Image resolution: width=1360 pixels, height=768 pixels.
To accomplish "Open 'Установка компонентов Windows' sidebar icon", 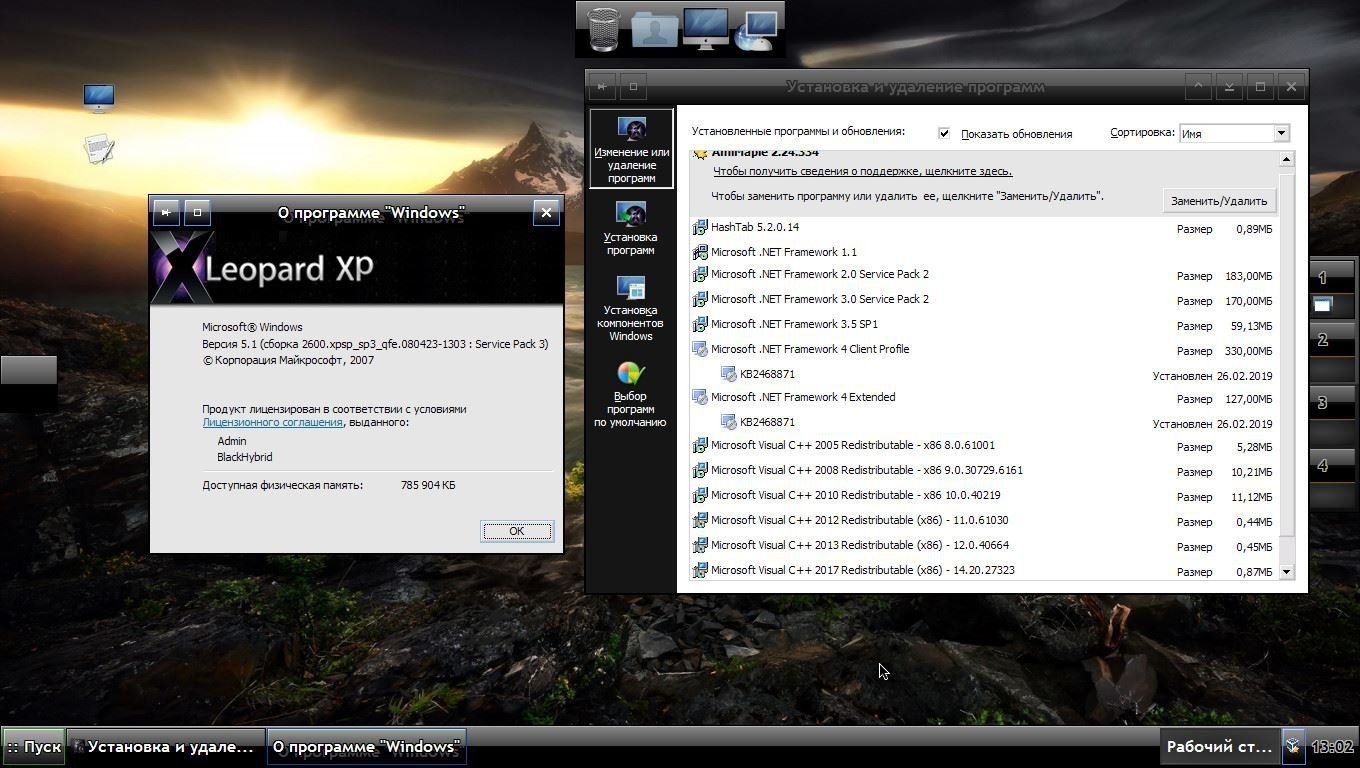I will pos(630,308).
